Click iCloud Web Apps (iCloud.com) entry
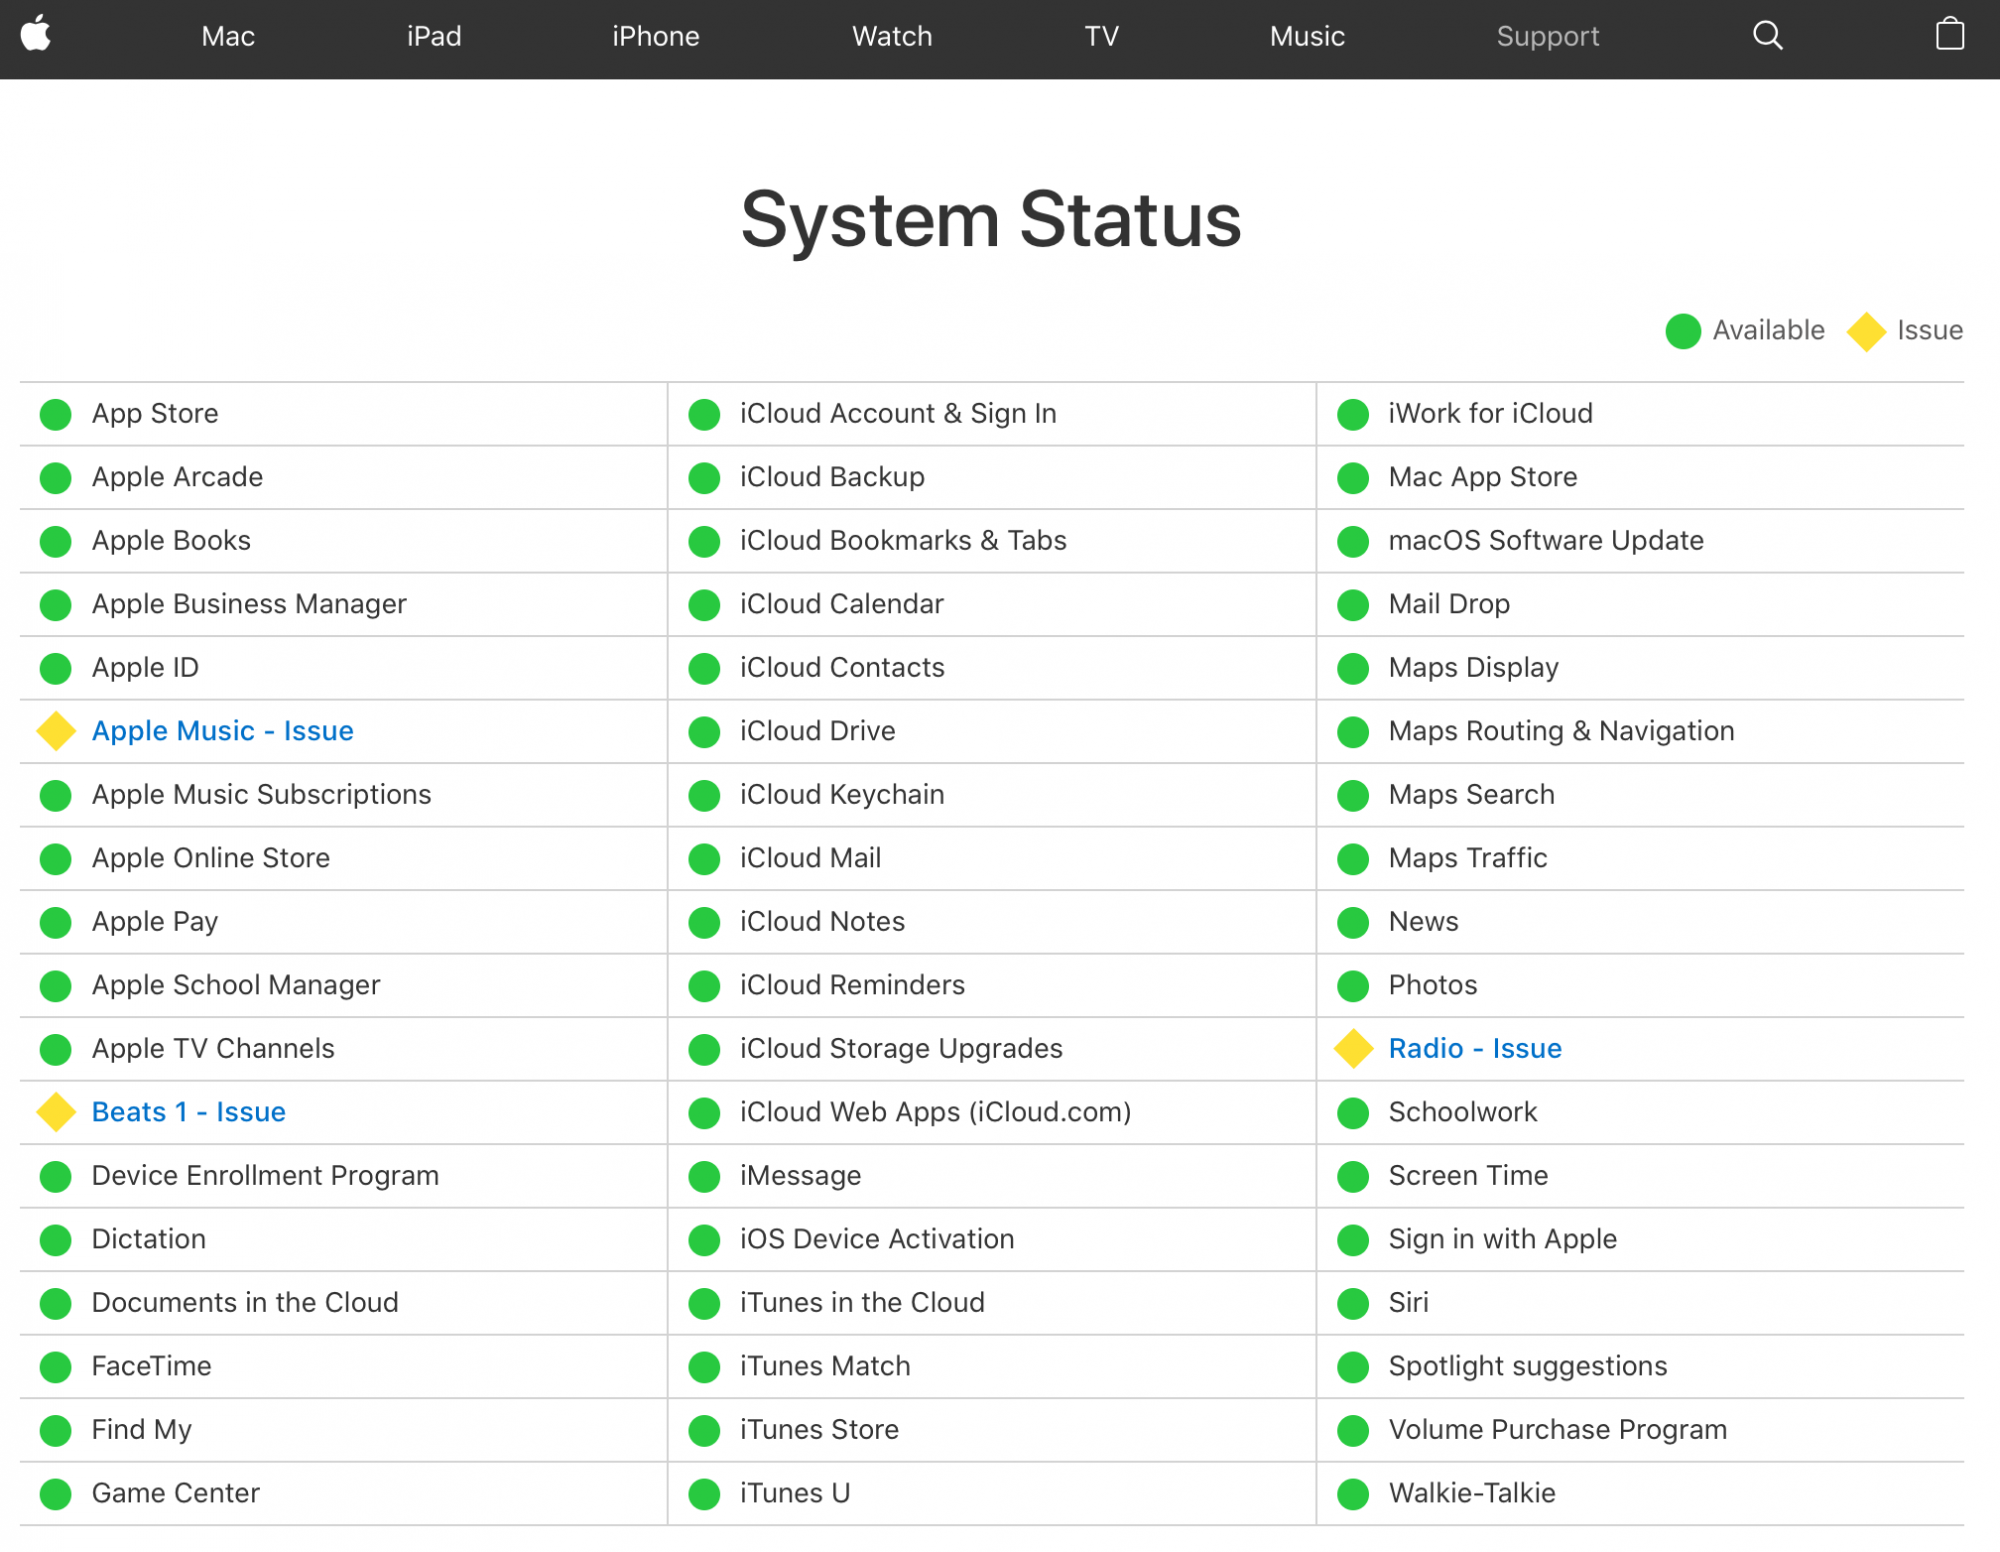Screen dimensions: 2000x1552 pos(935,1112)
